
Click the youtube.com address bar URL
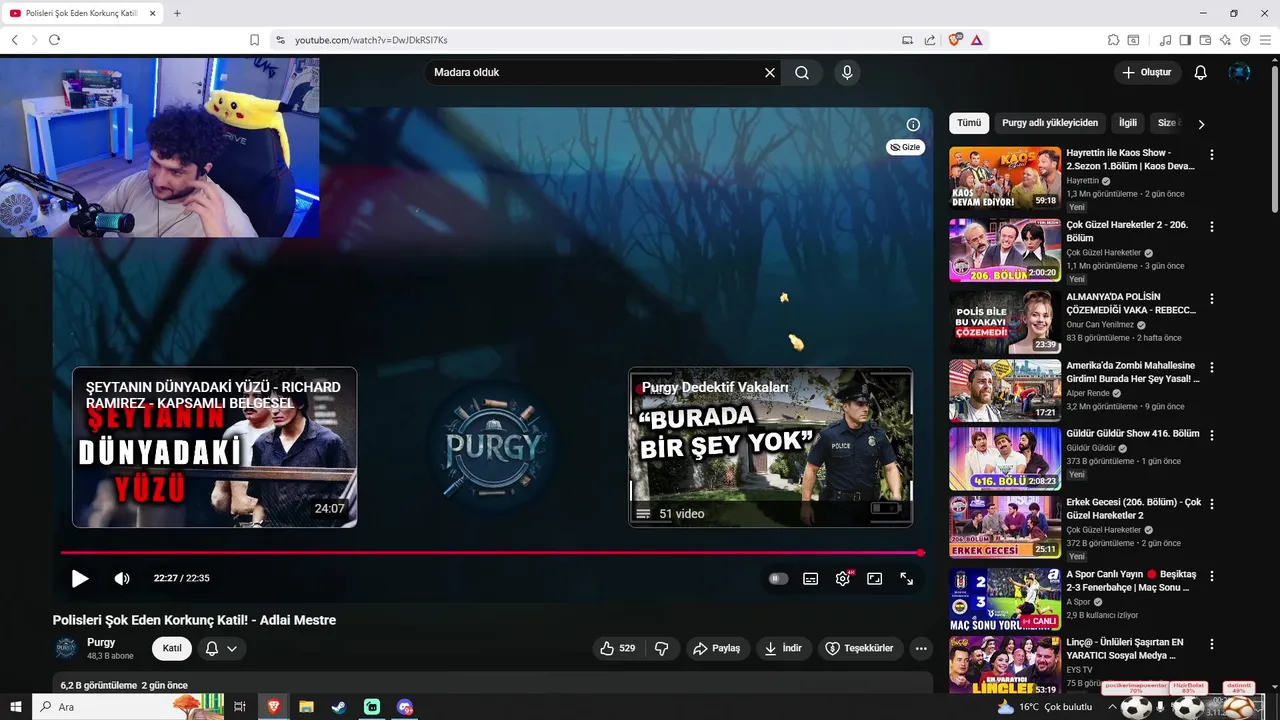(371, 40)
